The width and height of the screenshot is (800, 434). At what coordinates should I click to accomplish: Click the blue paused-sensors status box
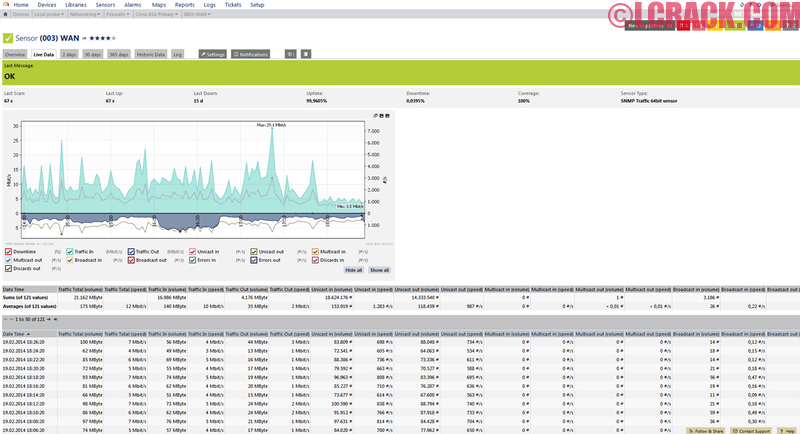[756, 25]
